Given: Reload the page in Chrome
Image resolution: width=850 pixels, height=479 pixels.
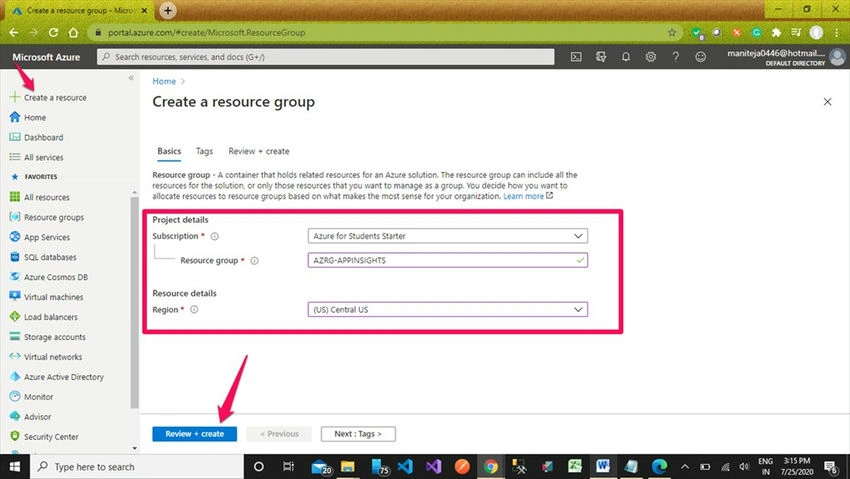Looking at the screenshot, I should coord(53,33).
